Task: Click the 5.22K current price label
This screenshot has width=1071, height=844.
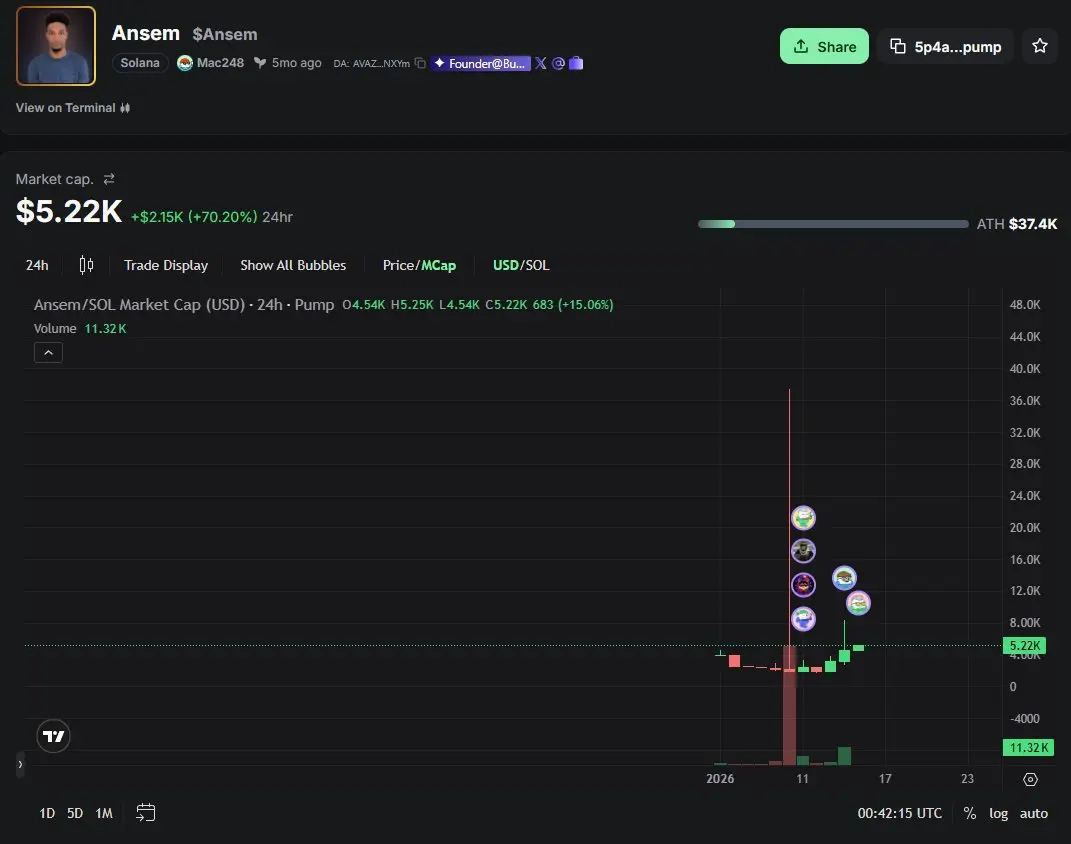Action: pyautogui.click(x=1024, y=645)
